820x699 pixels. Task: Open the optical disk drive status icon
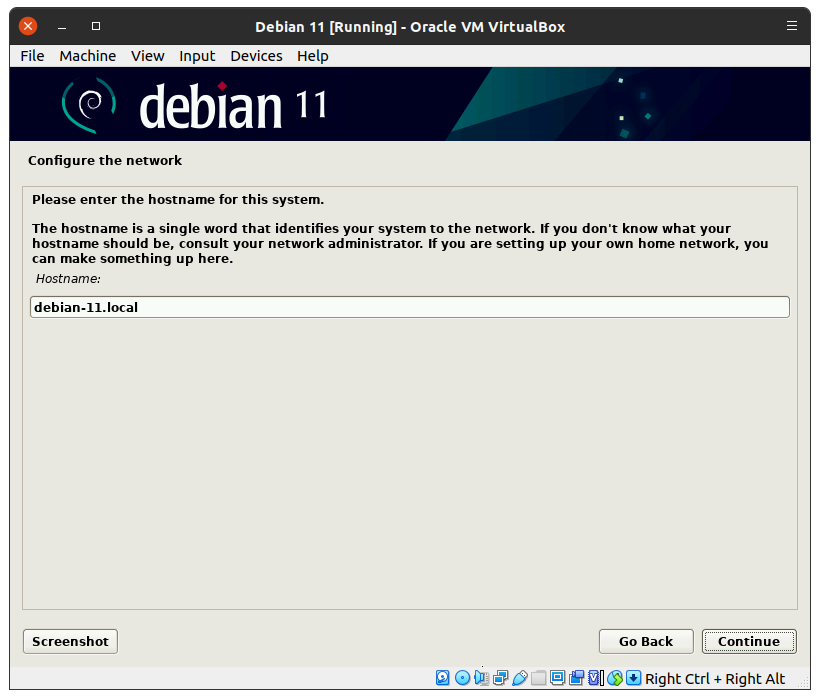click(x=462, y=679)
